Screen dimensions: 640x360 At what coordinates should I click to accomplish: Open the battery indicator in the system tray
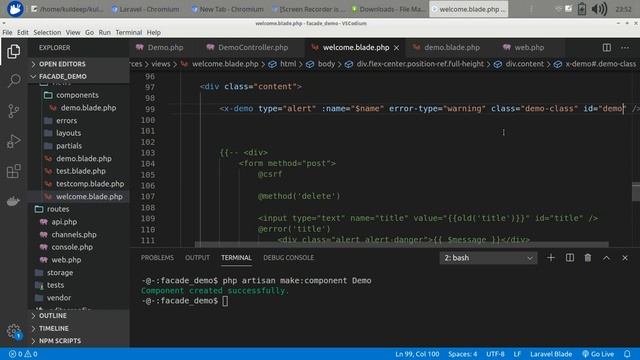[x=582, y=9]
